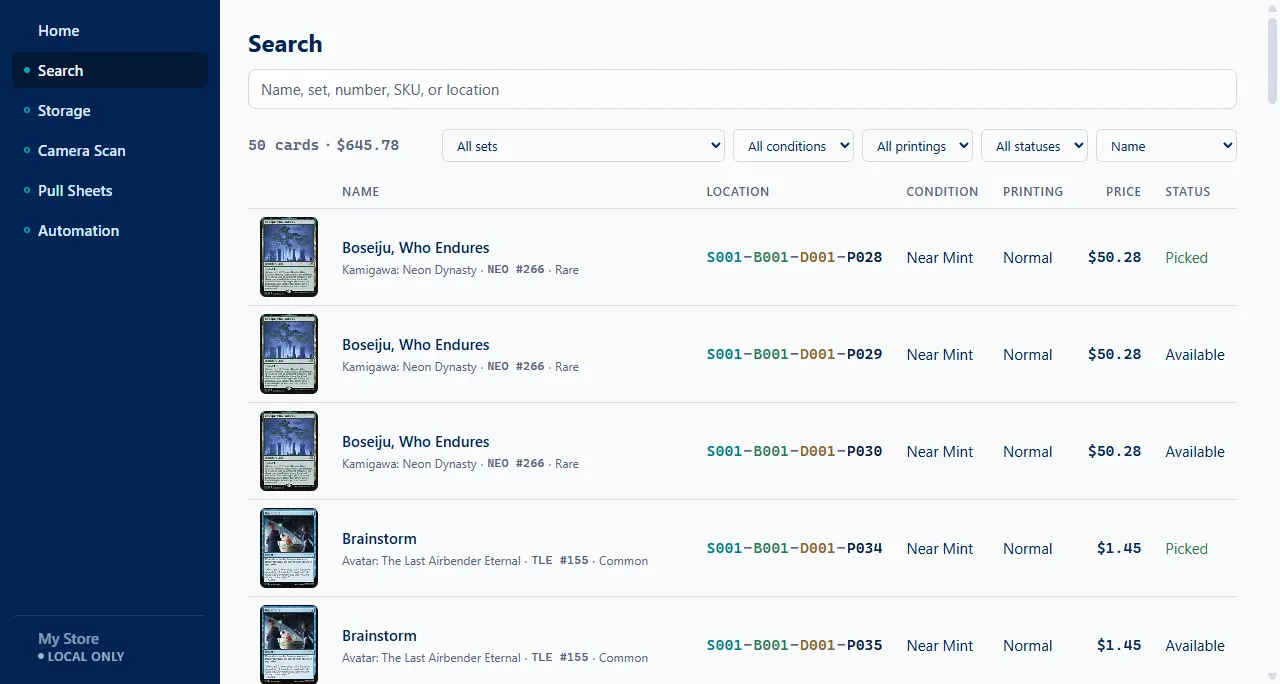1280x684 pixels.
Task: Open Automation section
Action: coord(110,231)
